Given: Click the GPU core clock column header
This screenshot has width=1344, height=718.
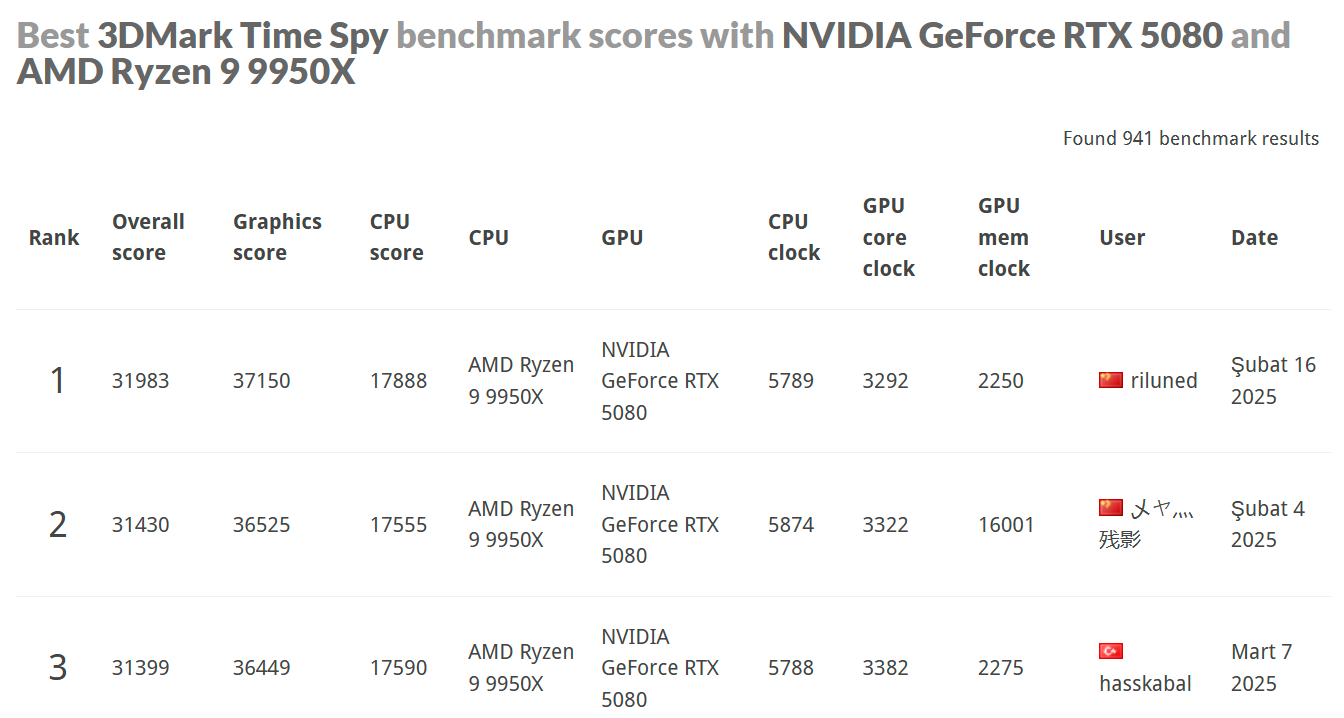Looking at the screenshot, I should pos(888,237).
